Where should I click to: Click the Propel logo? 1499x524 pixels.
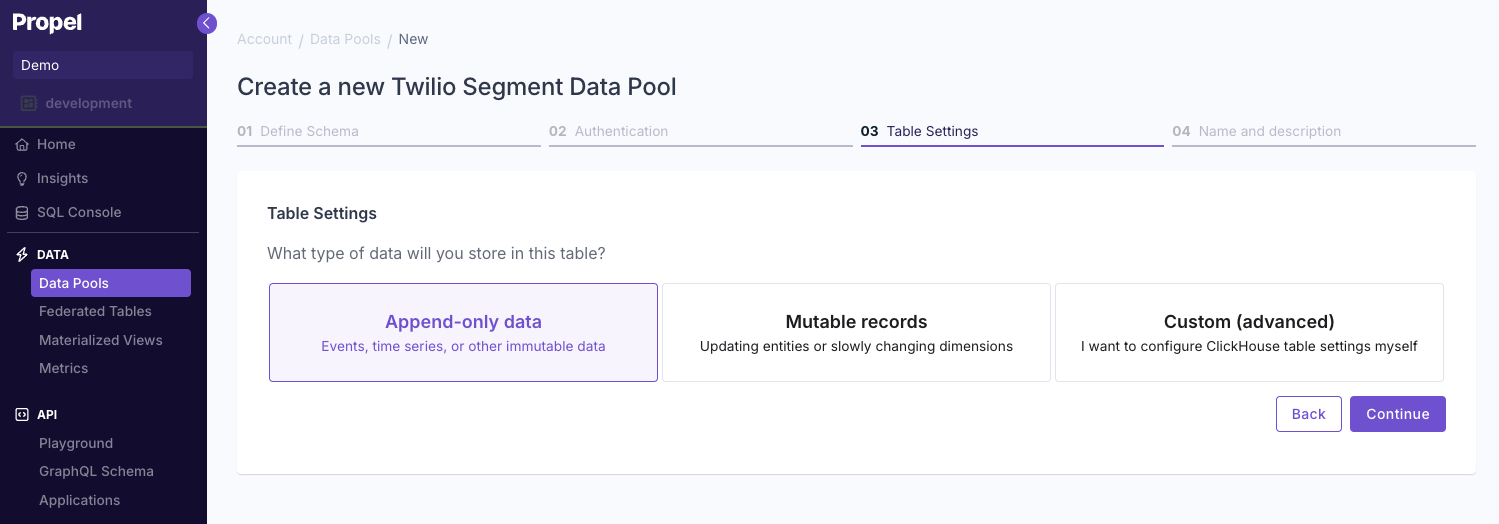(47, 23)
